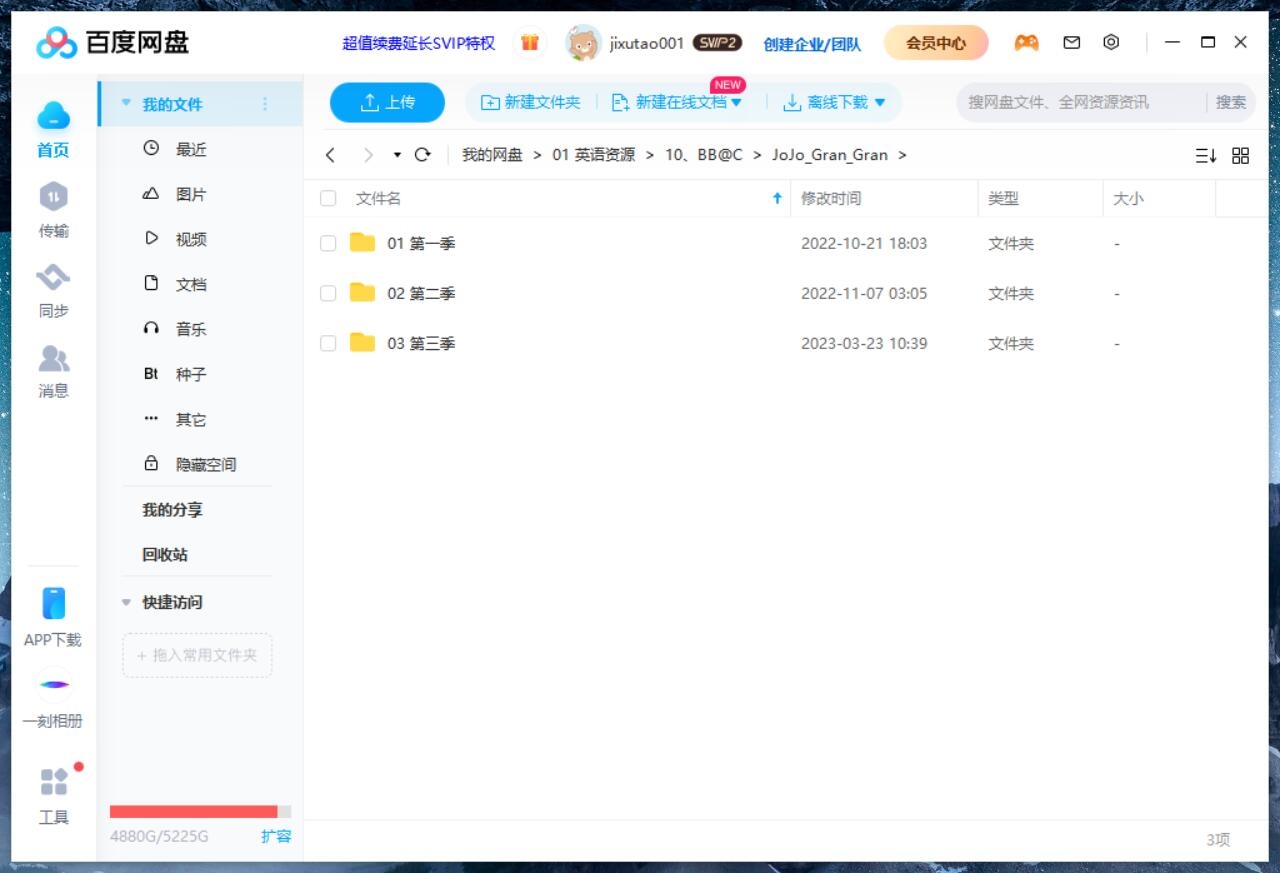The width and height of the screenshot is (1280, 873).
Task: Click the gift box icon in the header
Action: (x=530, y=43)
